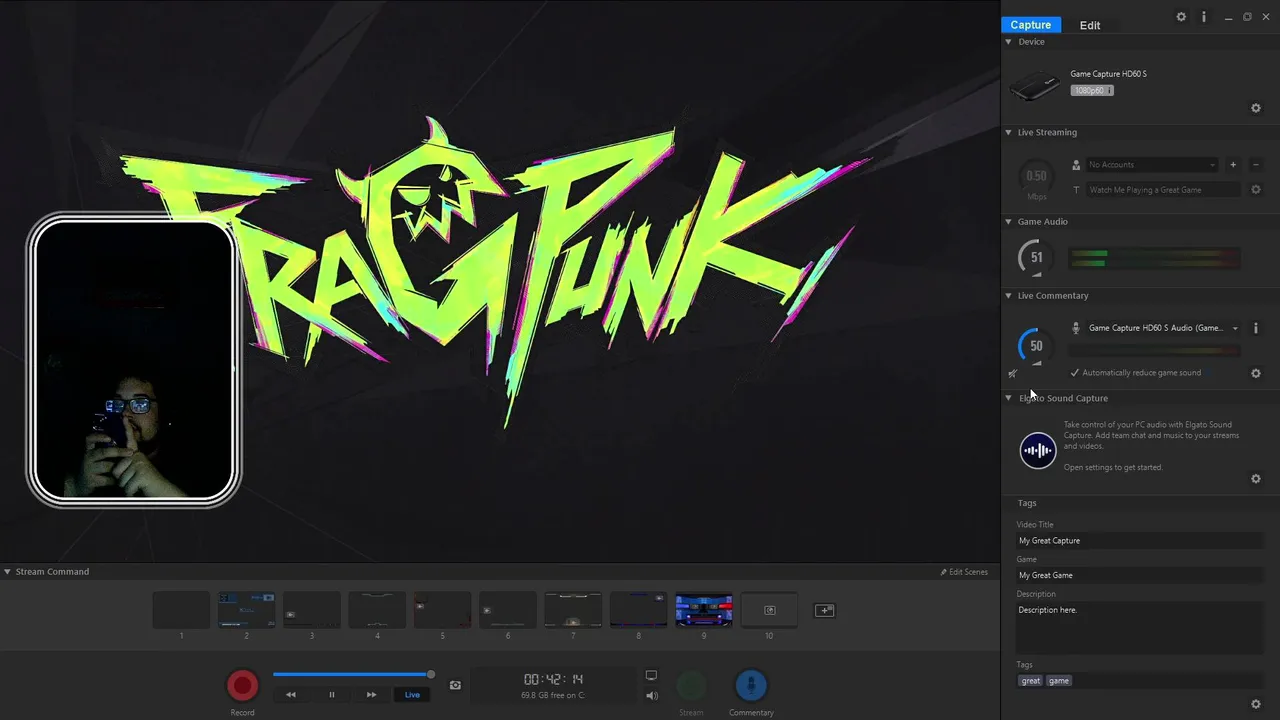Collapse the Device section

coord(1008,42)
